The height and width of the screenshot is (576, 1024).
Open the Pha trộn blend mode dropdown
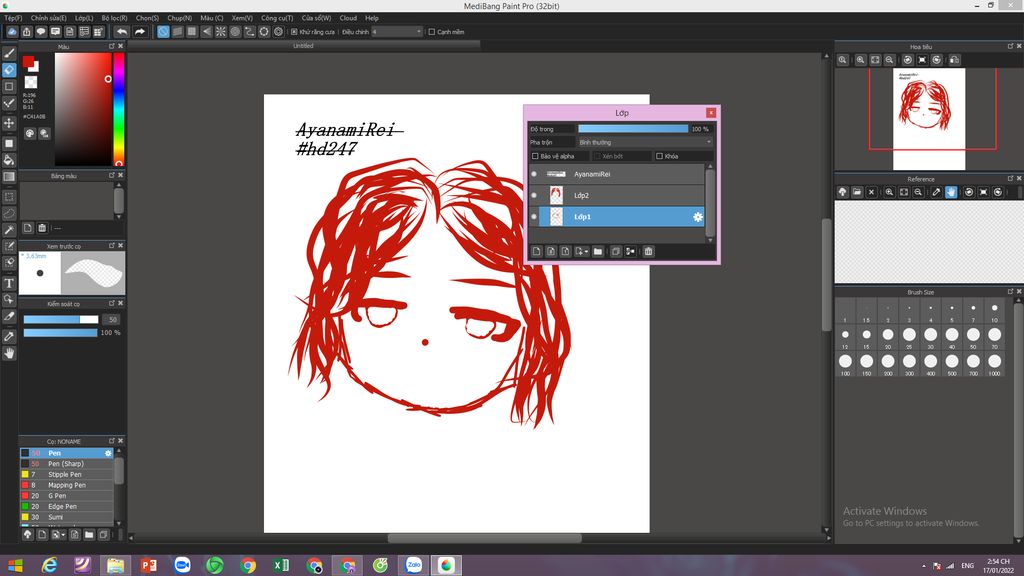pos(645,142)
